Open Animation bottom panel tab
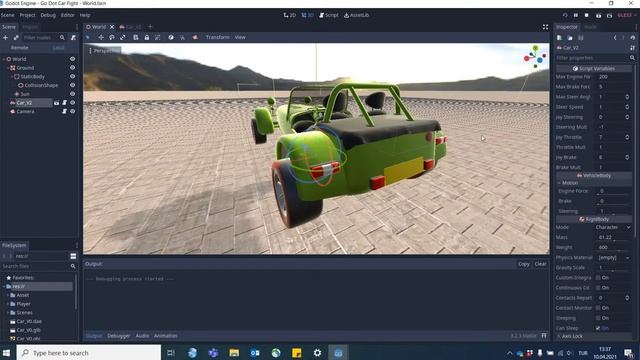 [x=165, y=336]
